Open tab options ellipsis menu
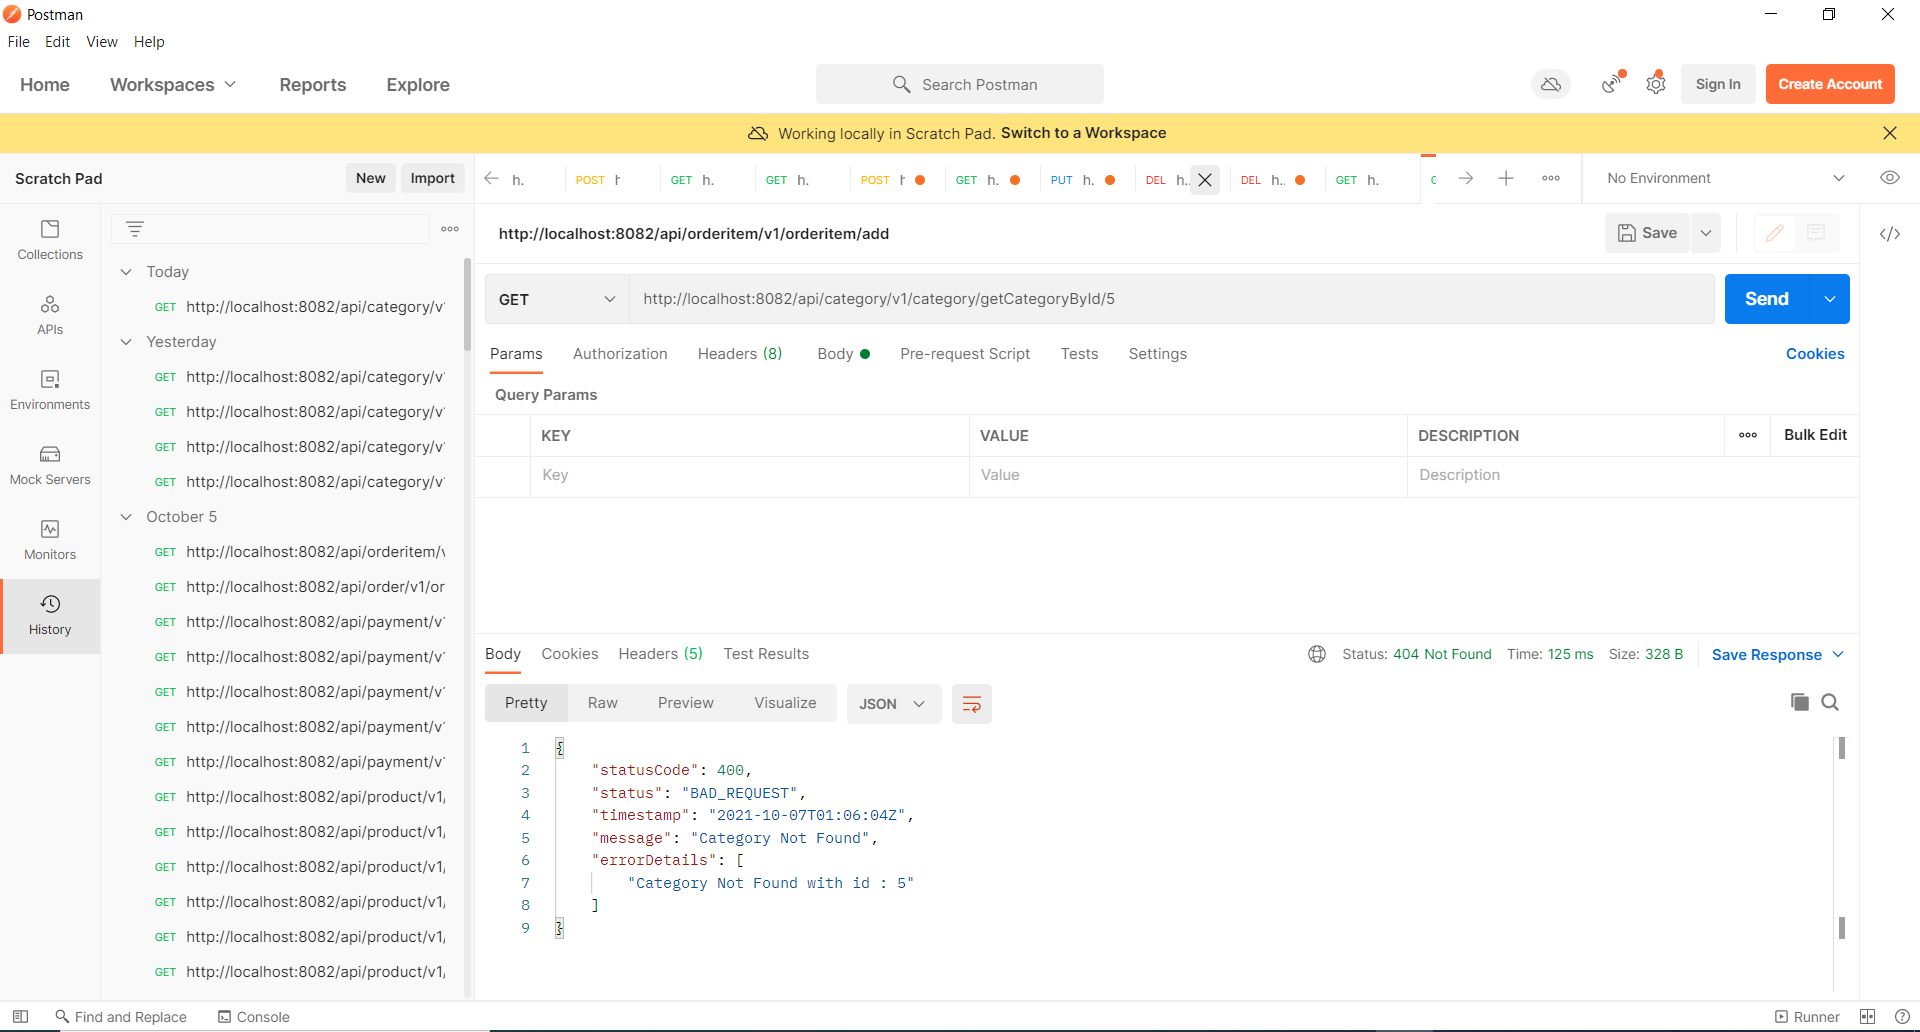 coord(1551,178)
